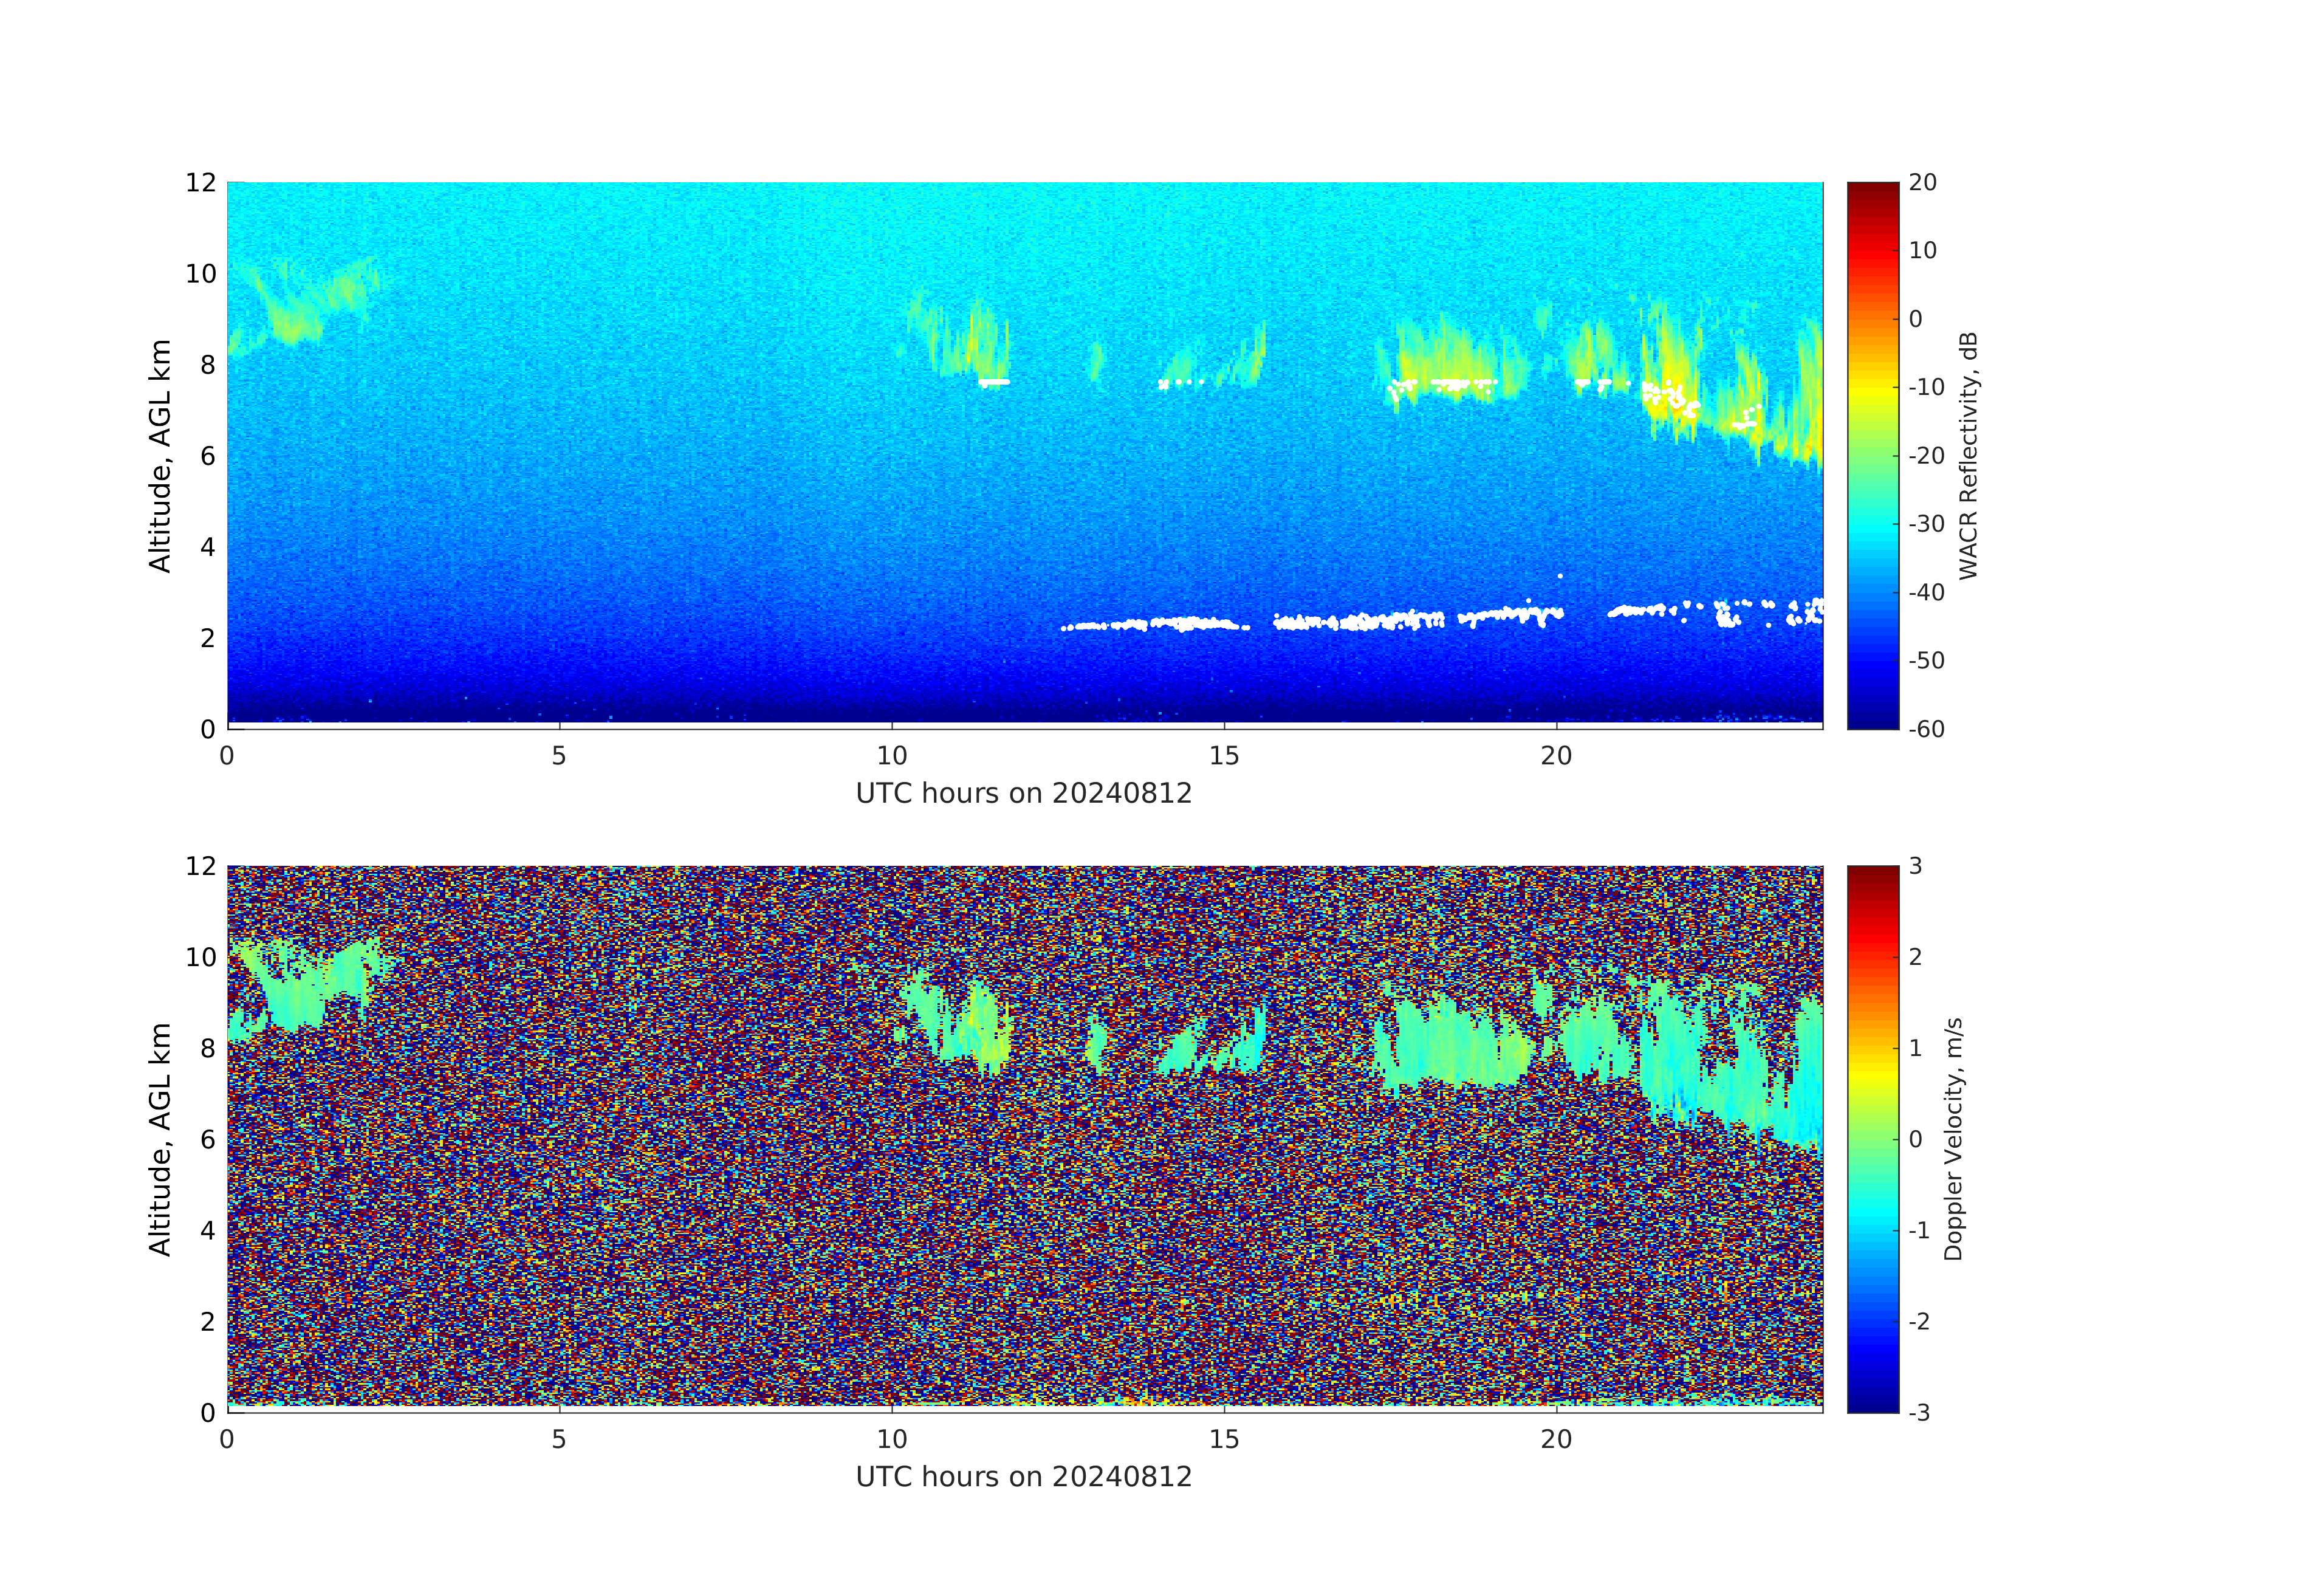
Task: Click hour 5 tick under Doppler plot
Action: [558, 1439]
